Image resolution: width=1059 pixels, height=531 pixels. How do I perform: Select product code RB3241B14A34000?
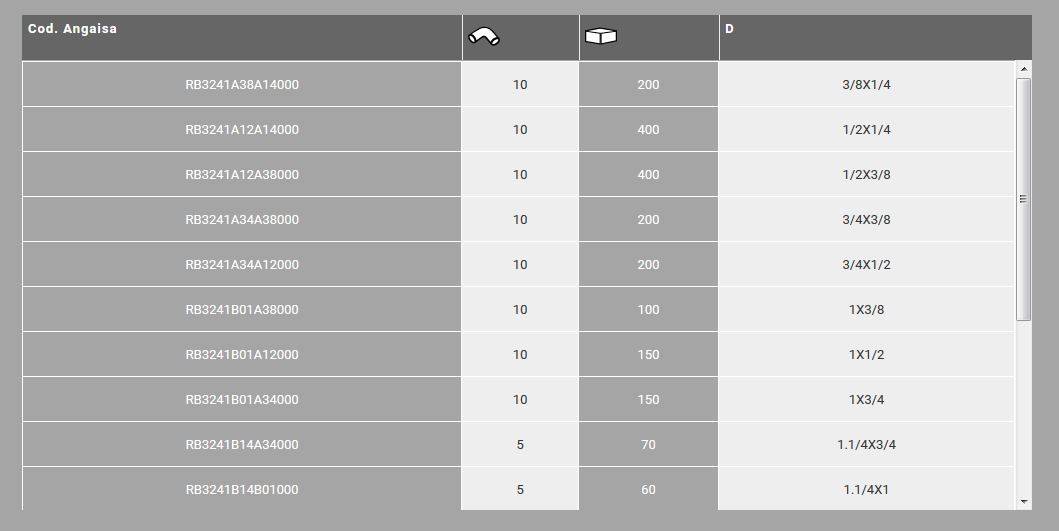tap(242, 445)
